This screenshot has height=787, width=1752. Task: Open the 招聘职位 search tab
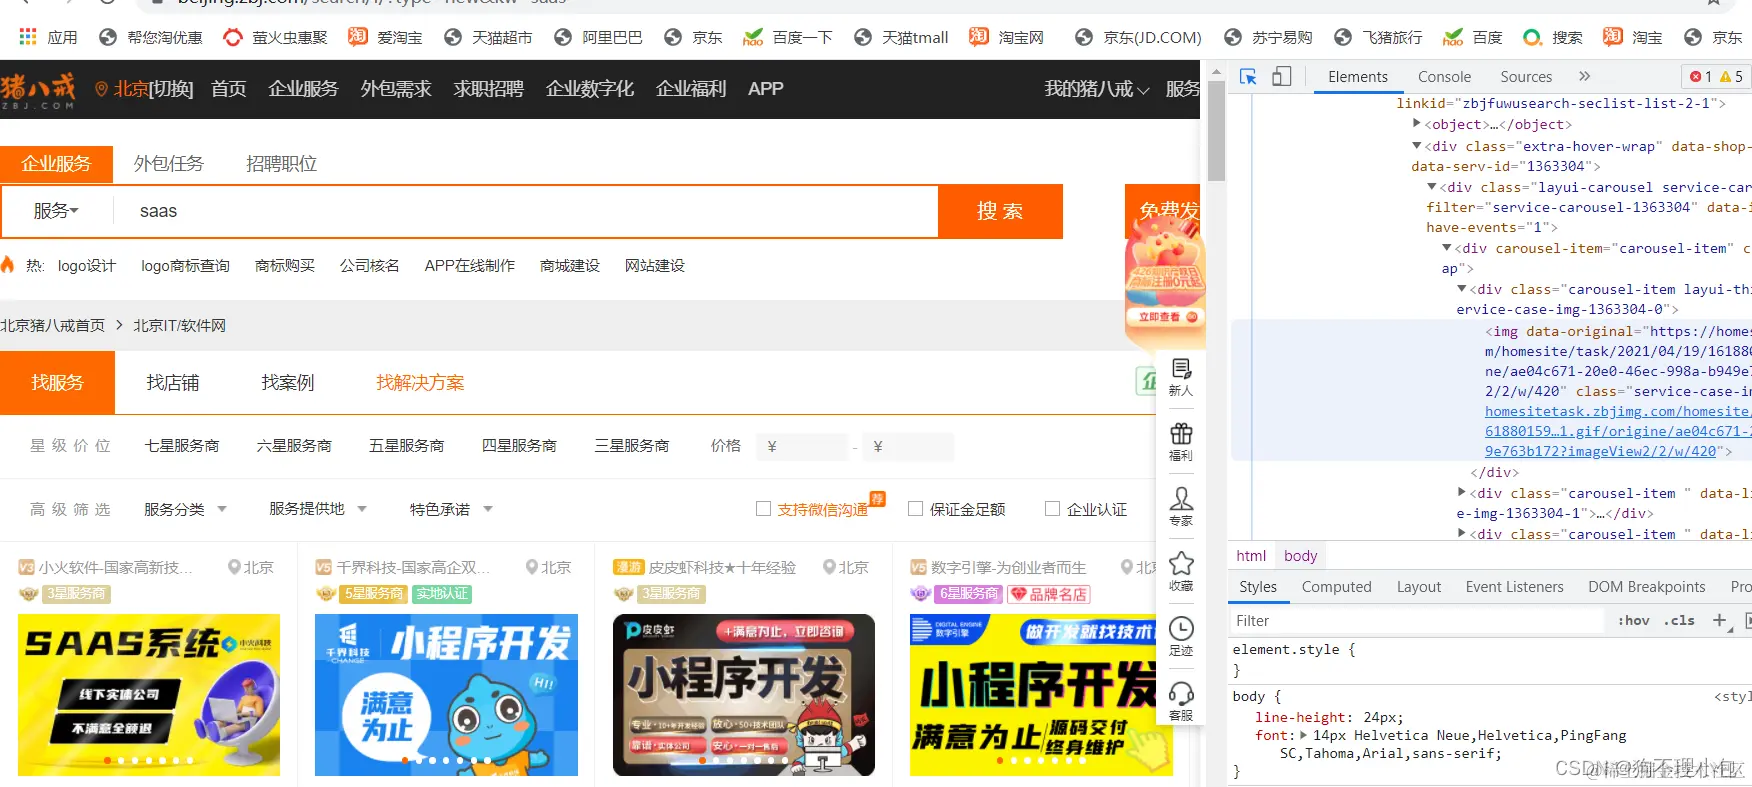point(282,164)
